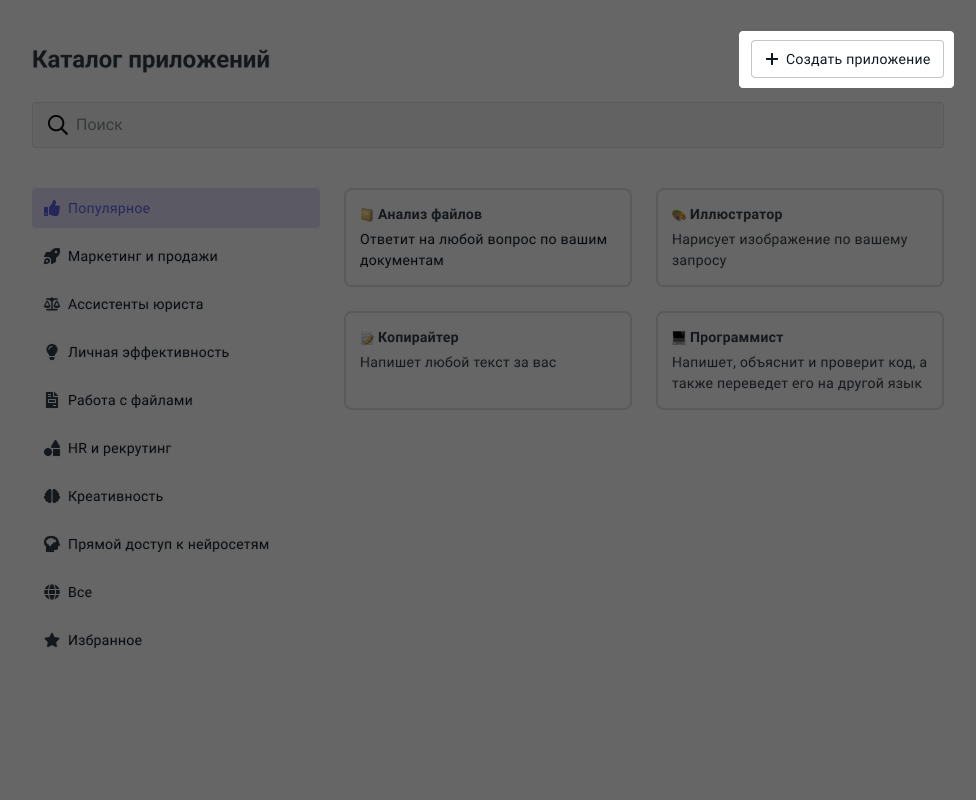Open the Иллюстратор app card
976x800 pixels.
800,238
